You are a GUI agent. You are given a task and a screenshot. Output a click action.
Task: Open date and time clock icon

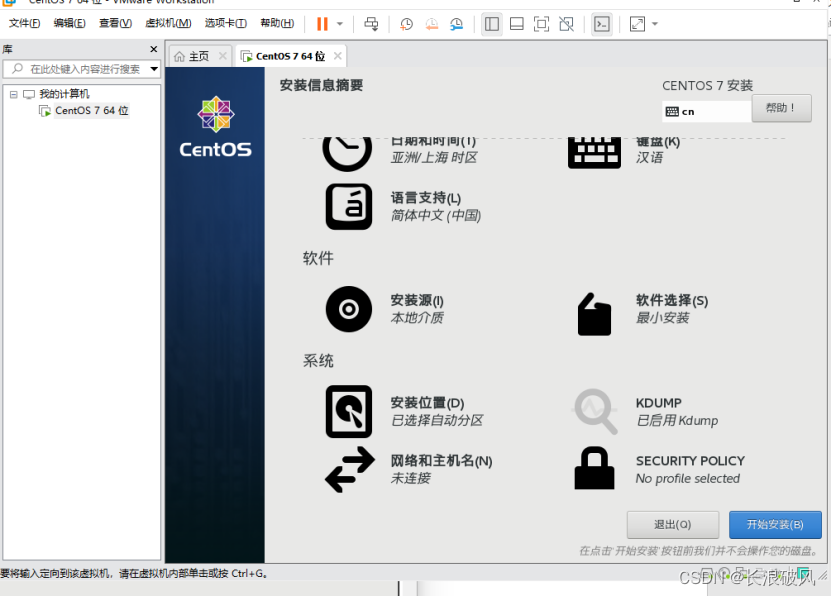click(x=347, y=154)
